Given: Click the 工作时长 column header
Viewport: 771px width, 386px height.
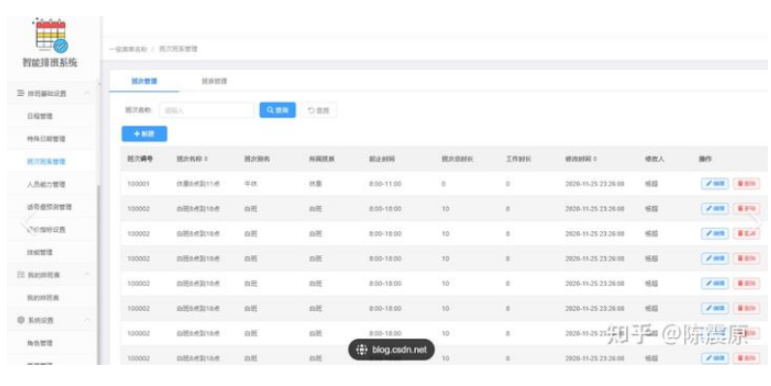Looking at the screenshot, I should point(518,159).
